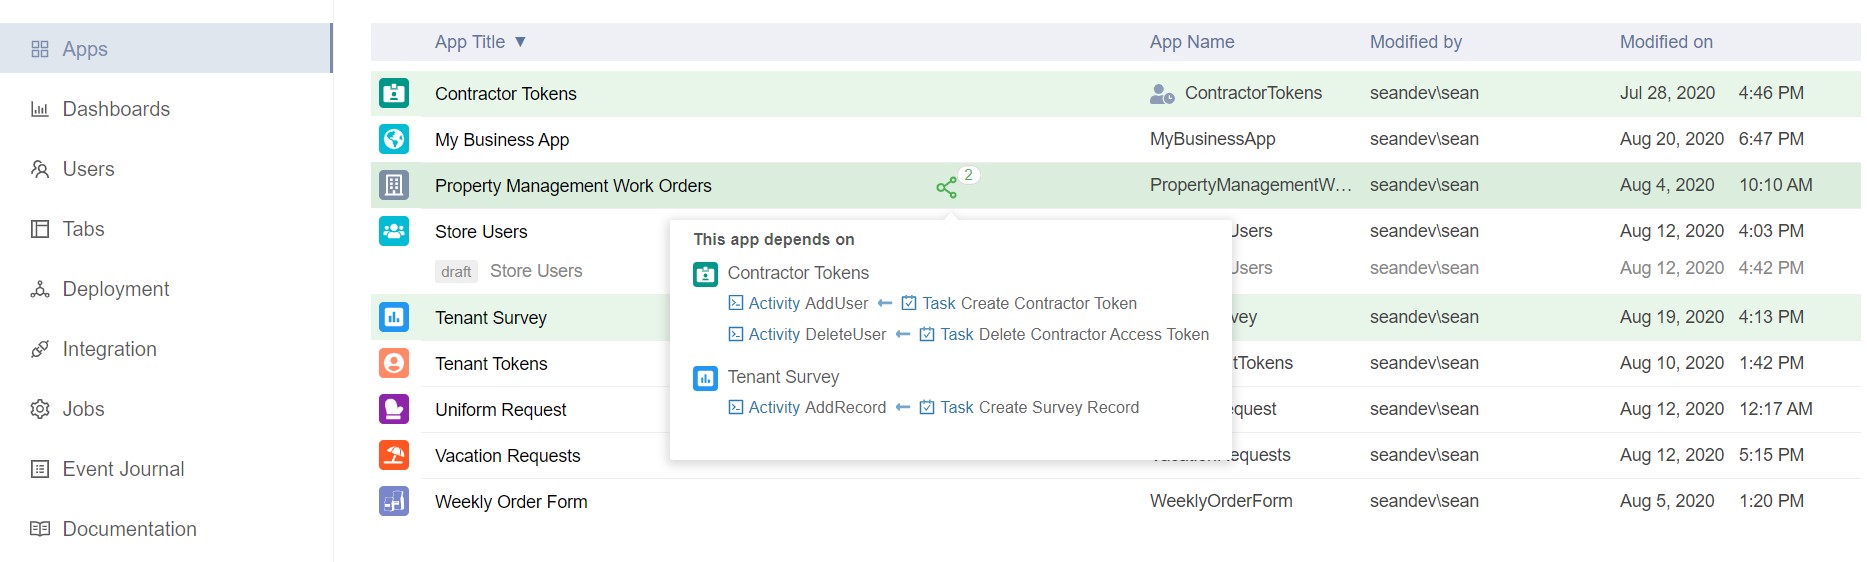Click the Uniform Request purple icon
This screenshot has width=1867, height=562.
[394, 409]
